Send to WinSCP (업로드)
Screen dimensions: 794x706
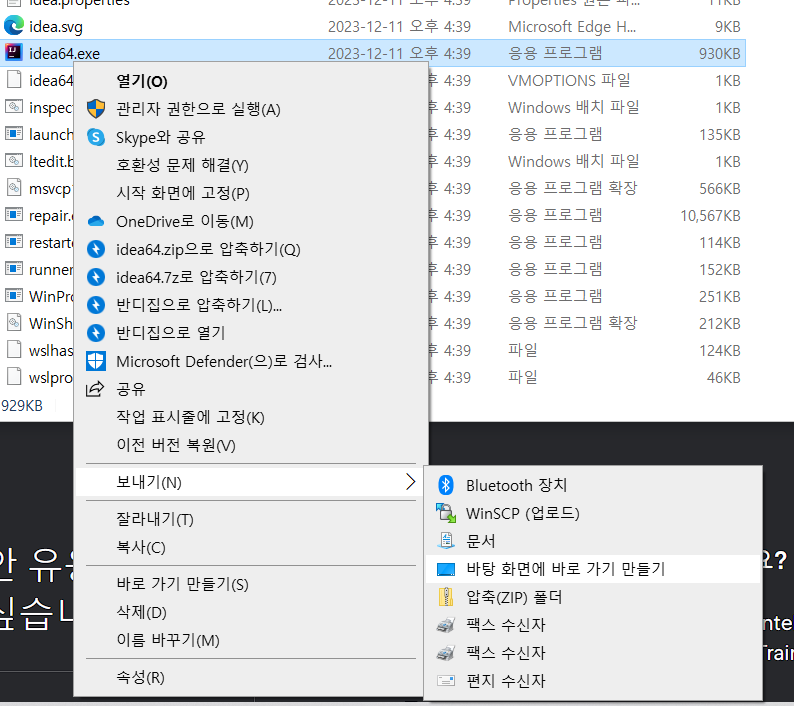(x=523, y=513)
